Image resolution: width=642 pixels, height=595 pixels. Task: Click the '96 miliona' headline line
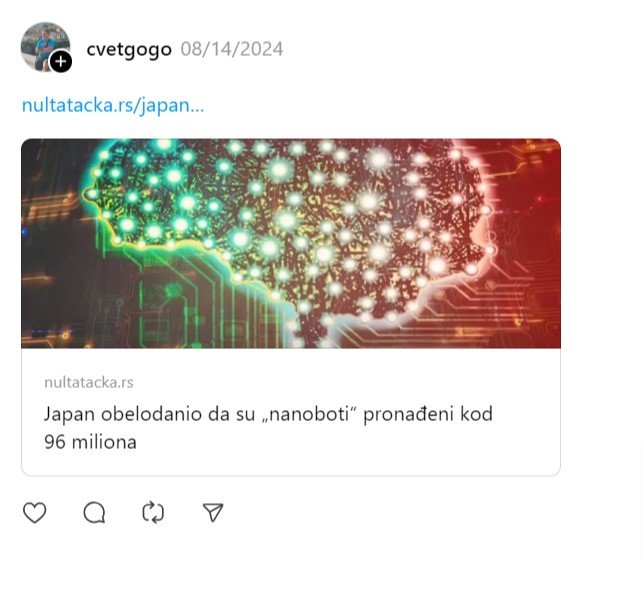[90, 442]
